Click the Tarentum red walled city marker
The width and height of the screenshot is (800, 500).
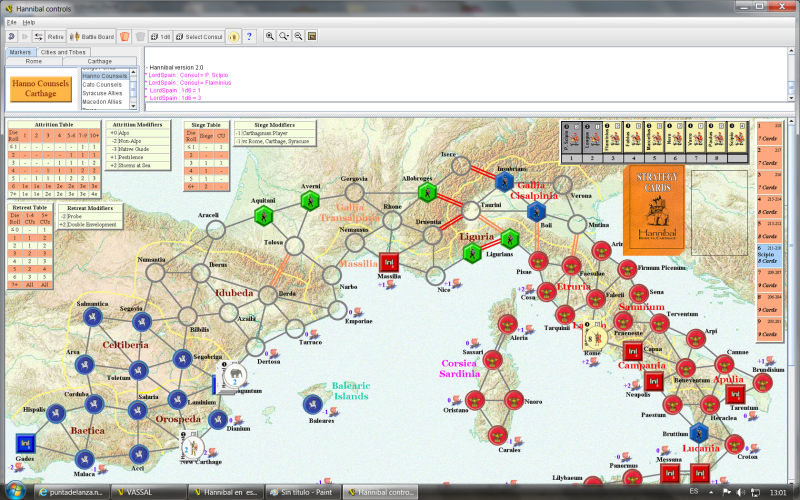[735, 394]
